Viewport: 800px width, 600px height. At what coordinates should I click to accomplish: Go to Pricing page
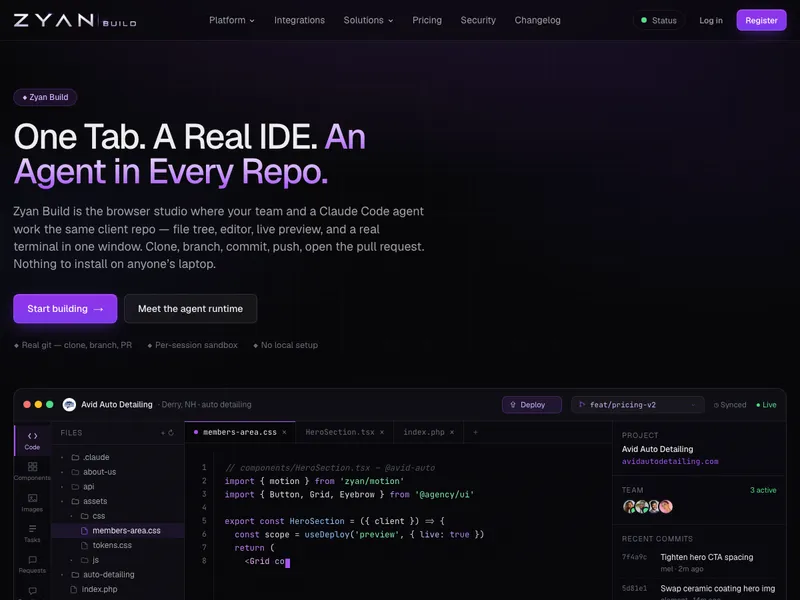pyautogui.click(x=427, y=20)
